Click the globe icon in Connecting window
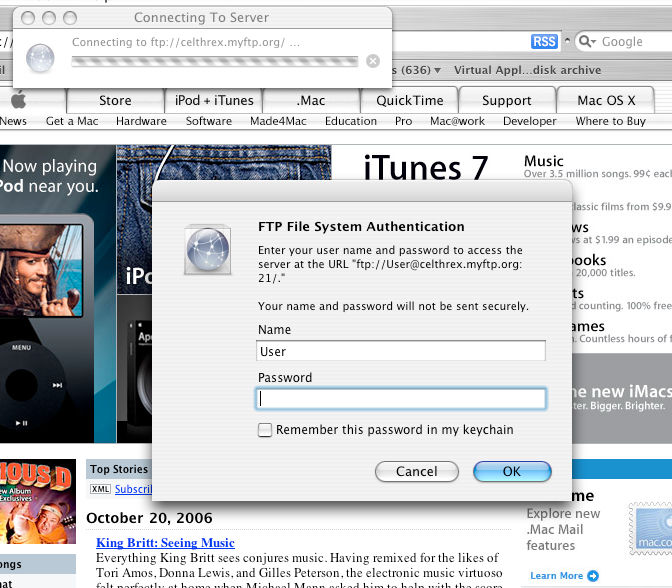This screenshot has width=672, height=588. pyautogui.click(x=40, y=58)
